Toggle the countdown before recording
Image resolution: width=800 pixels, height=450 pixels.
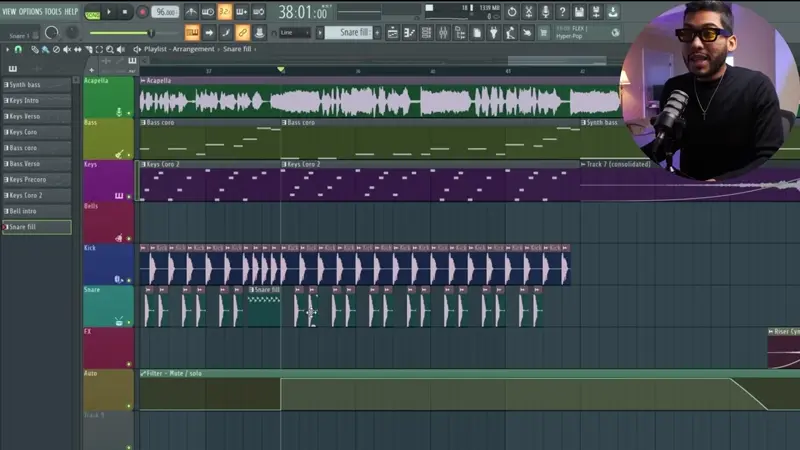[x=224, y=11]
